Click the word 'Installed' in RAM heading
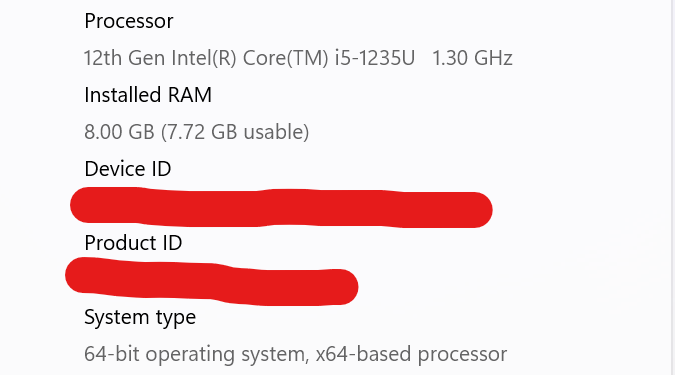The height and width of the screenshot is (375, 675). 123,95
